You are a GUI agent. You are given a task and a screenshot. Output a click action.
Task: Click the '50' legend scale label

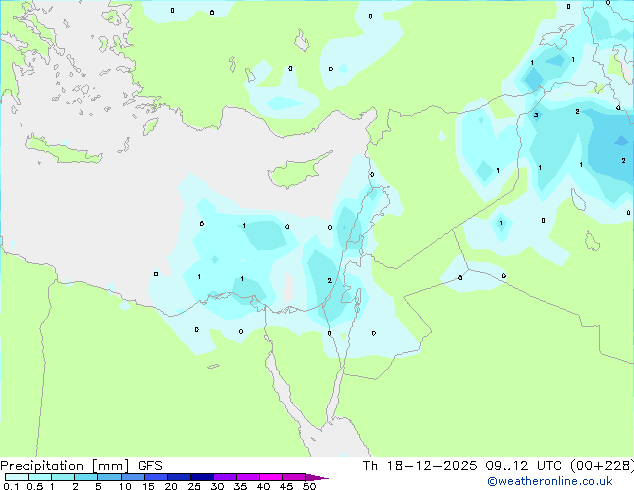(x=309, y=486)
